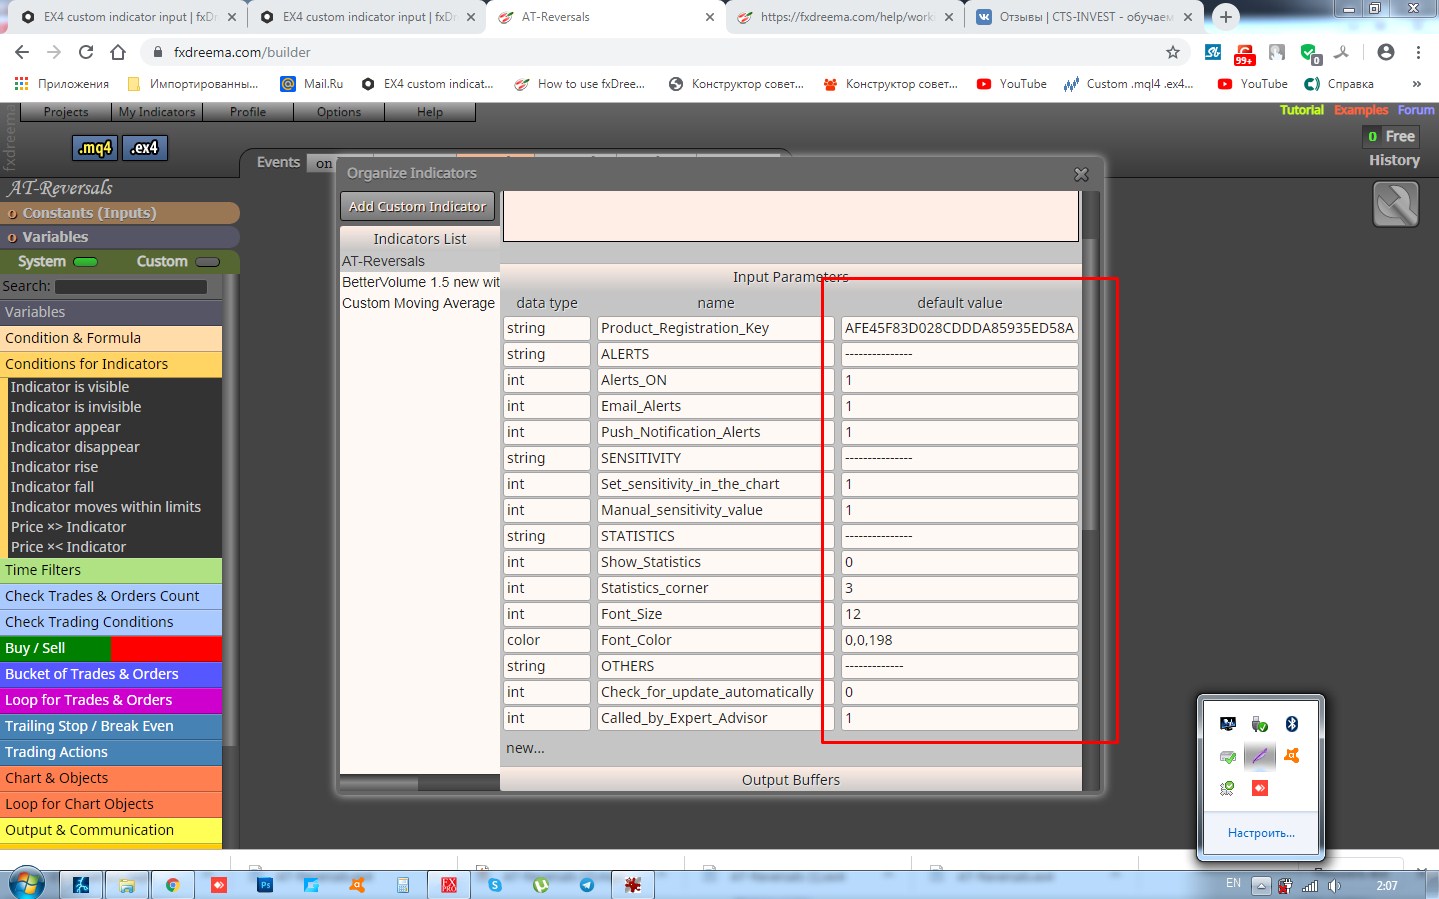
Task: Edit the Font_Color default value field
Action: click(x=959, y=640)
